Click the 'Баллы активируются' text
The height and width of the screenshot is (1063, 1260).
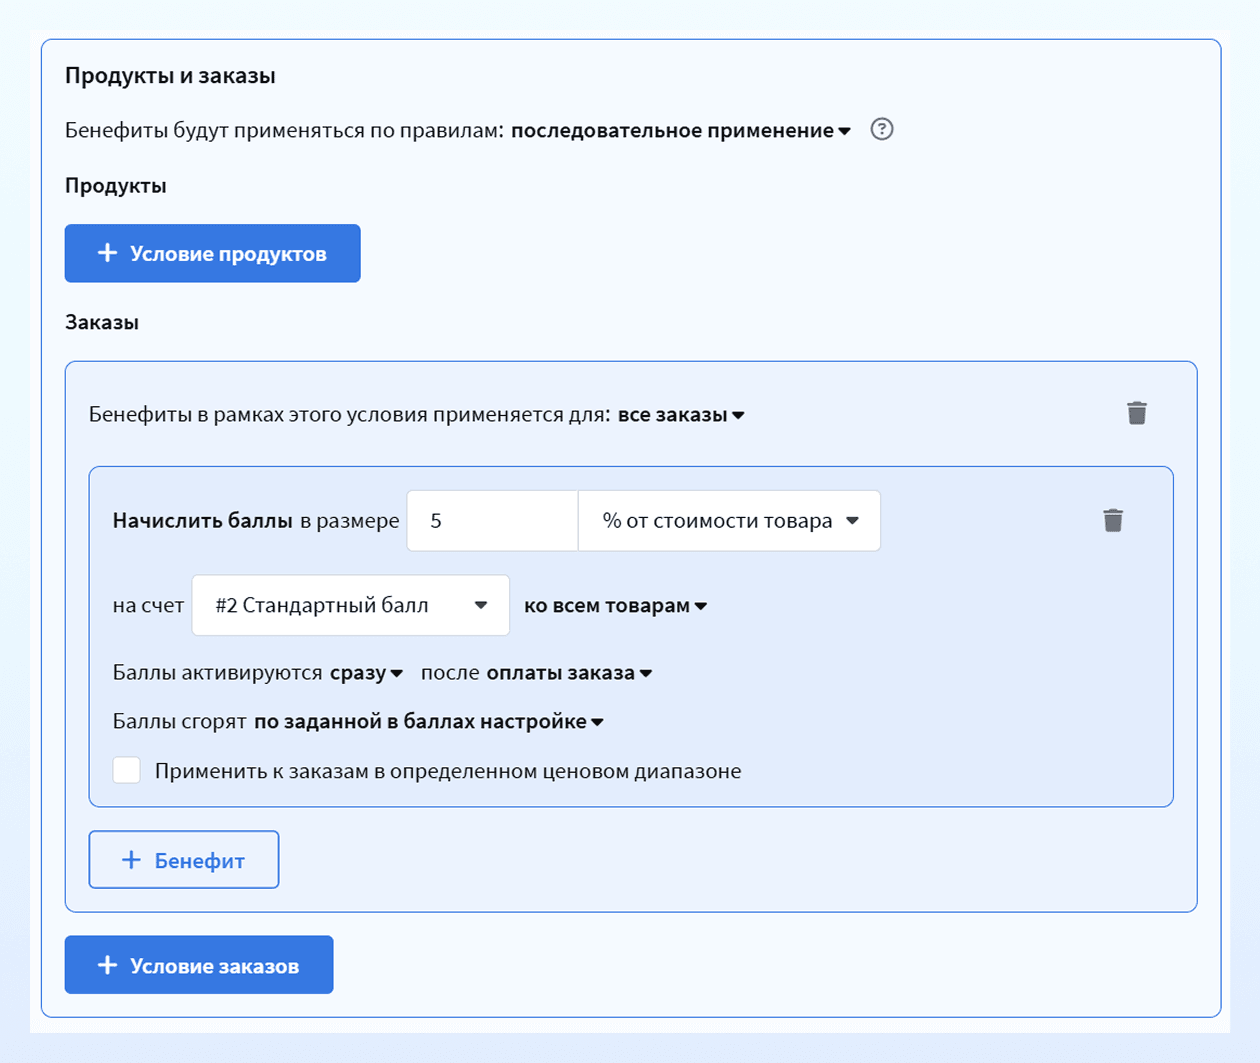[218, 673]
